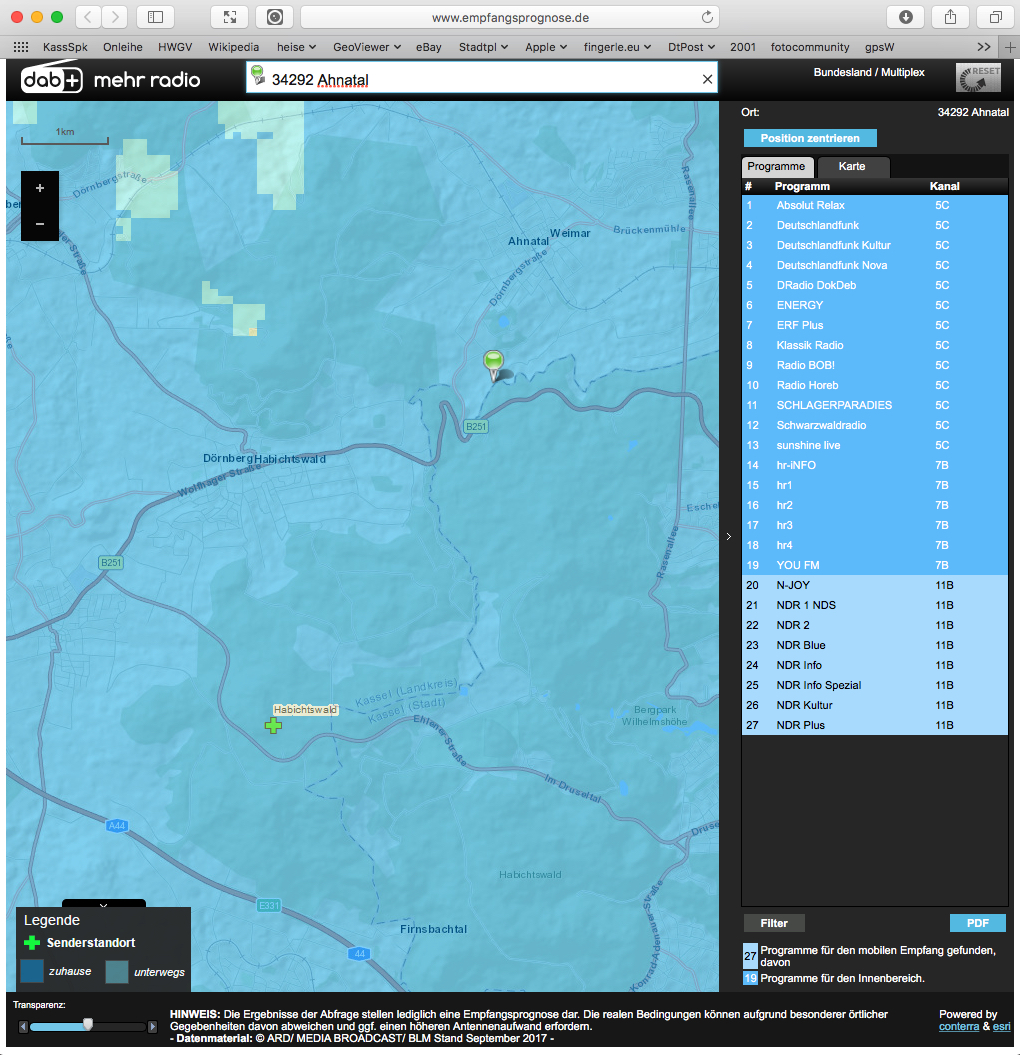Image resolution: width=1020 pixels, height=1055 pixels.
Task: Click the location search field 34292 Ahnatal
Action: [x=482, y=79]
